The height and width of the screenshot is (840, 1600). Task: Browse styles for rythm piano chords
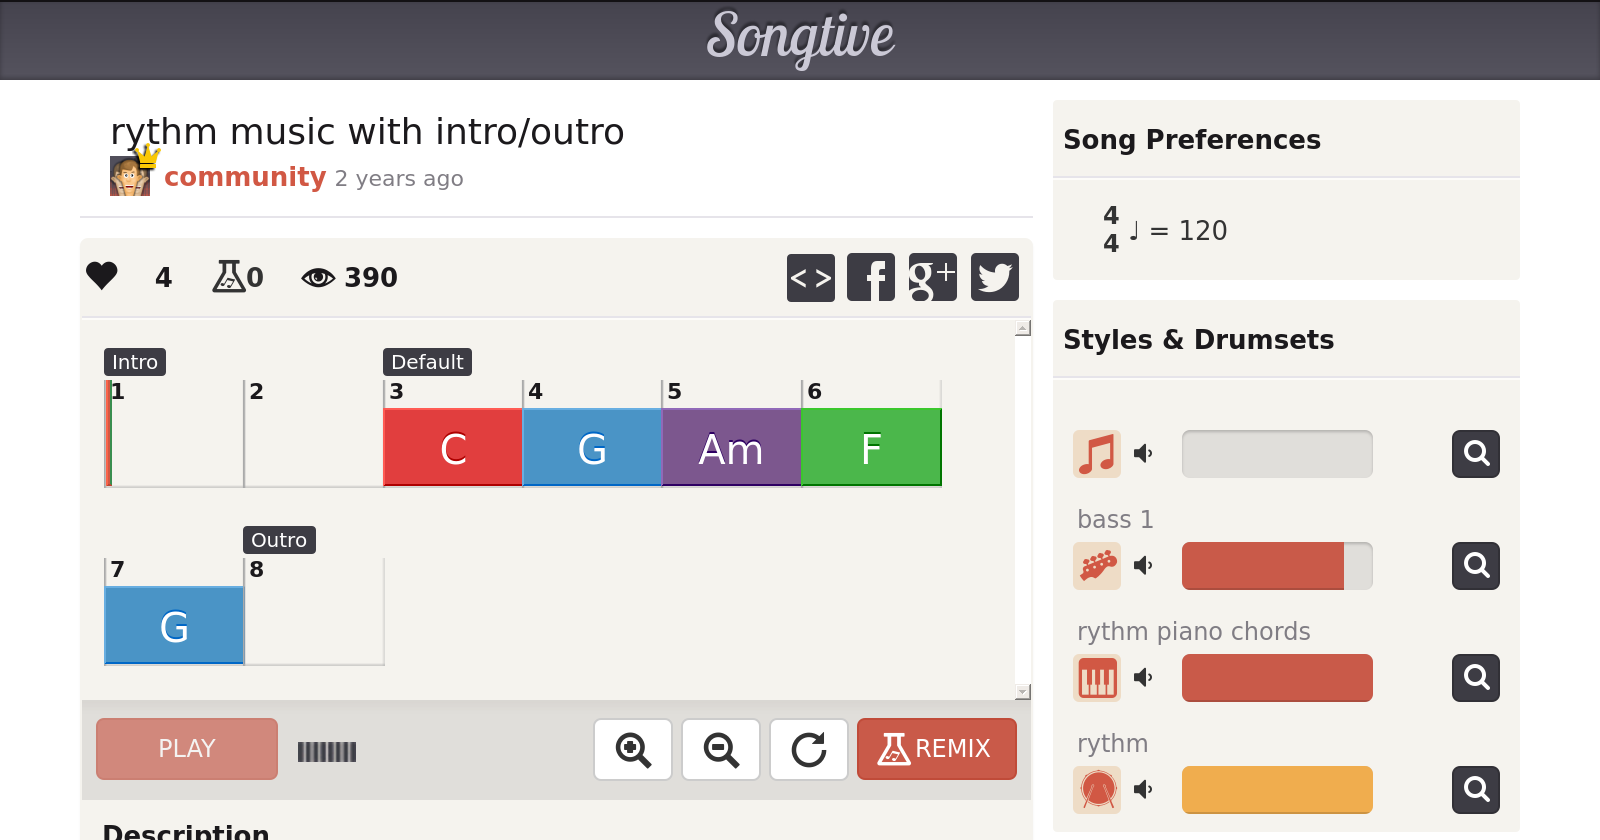(1475, 678)
